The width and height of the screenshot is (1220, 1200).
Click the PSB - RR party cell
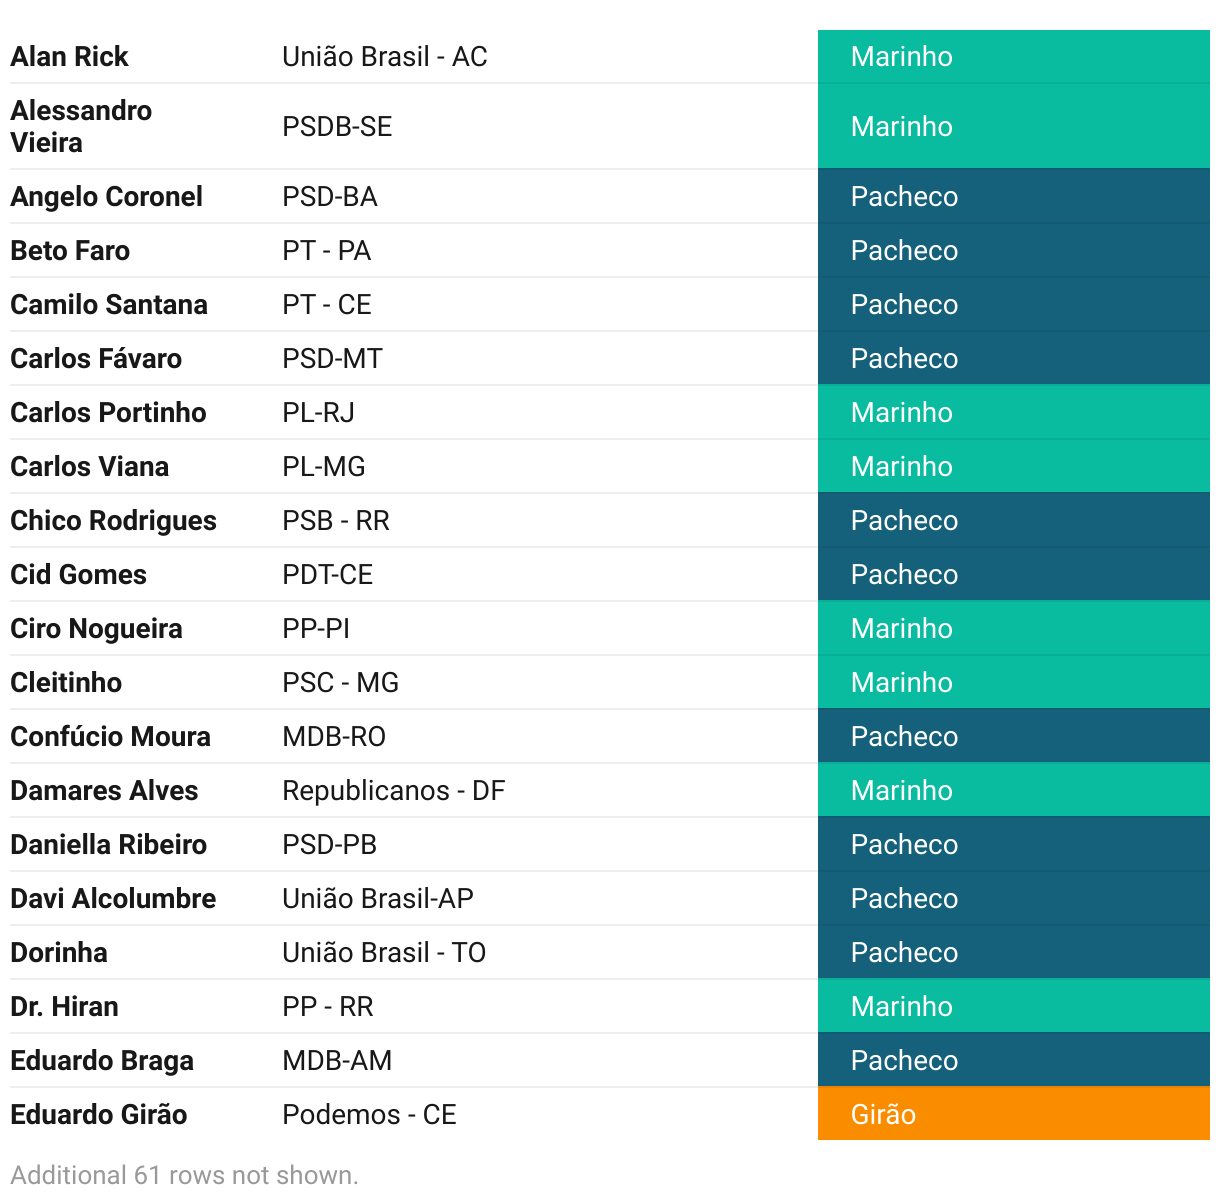(336, 521)
